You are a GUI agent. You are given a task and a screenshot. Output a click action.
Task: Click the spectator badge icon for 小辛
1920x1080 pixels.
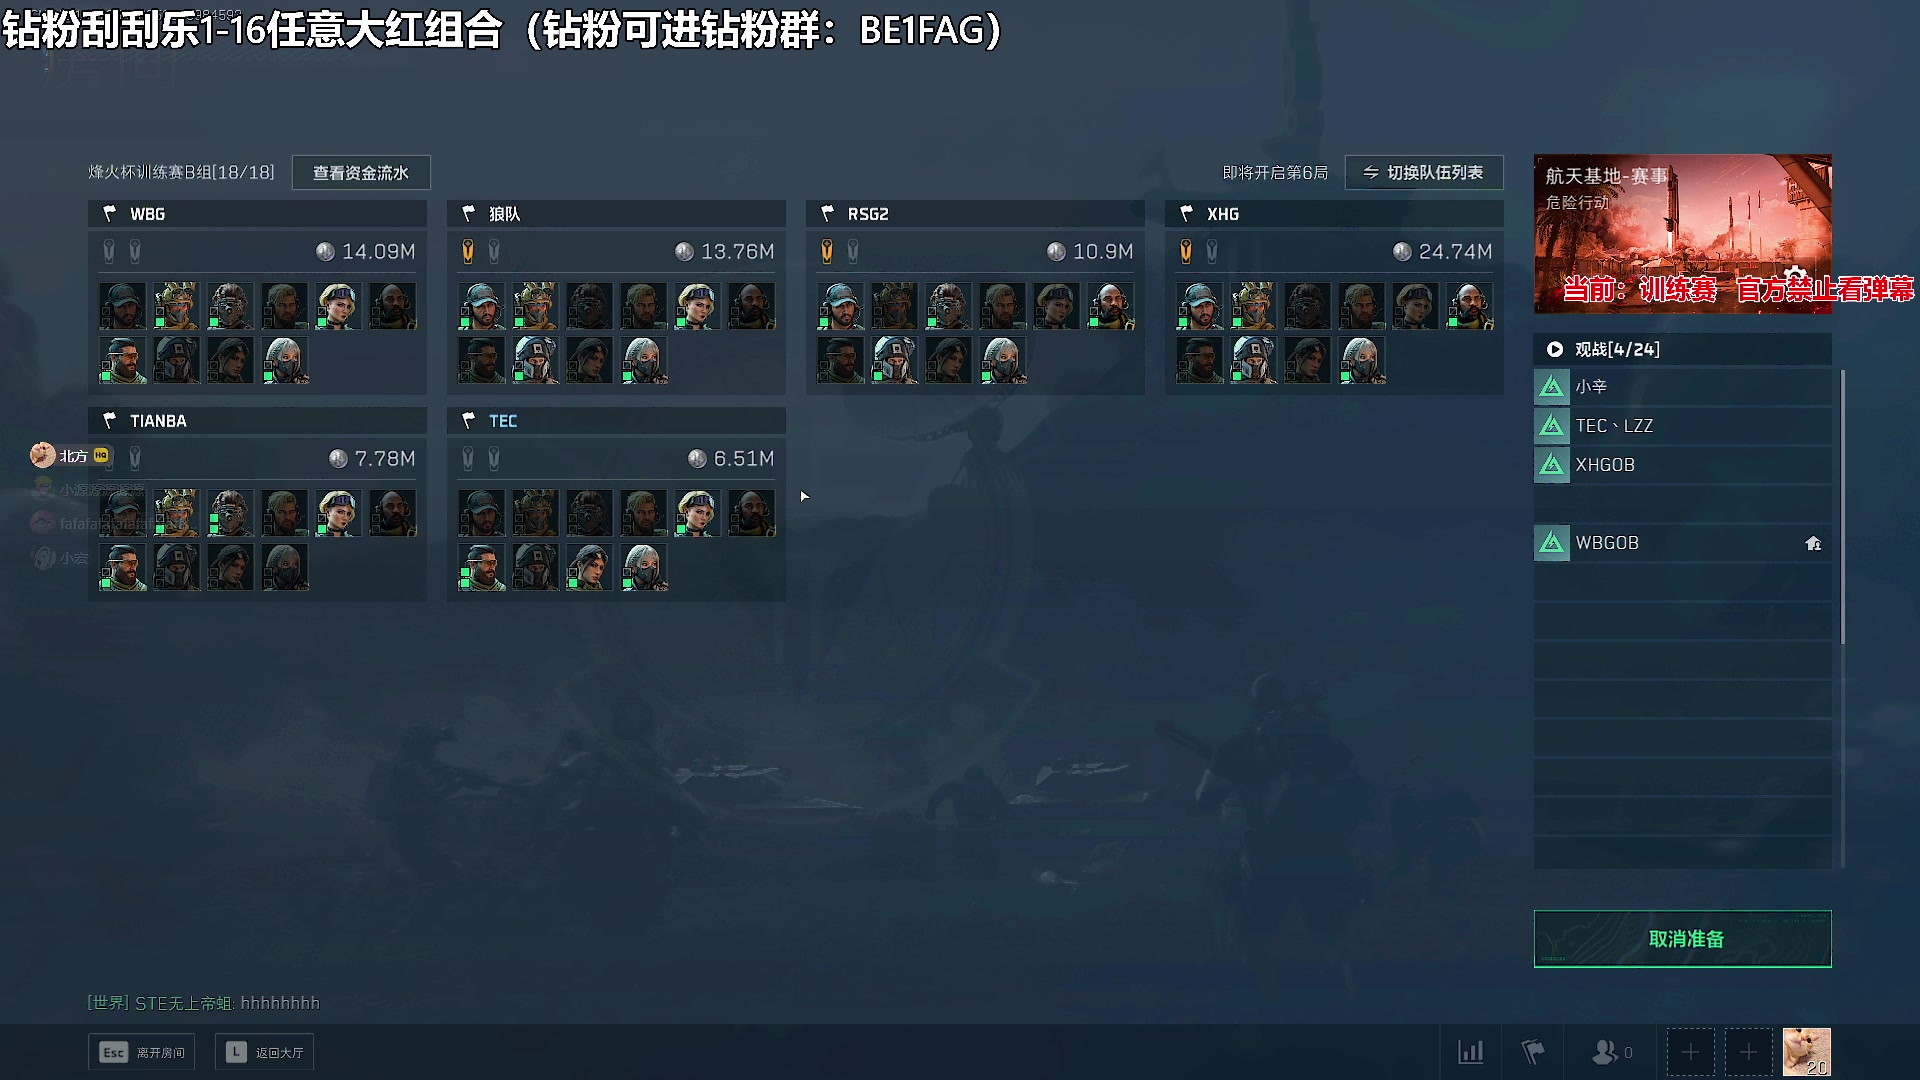pyautogui.click(x=1552, y=387)
